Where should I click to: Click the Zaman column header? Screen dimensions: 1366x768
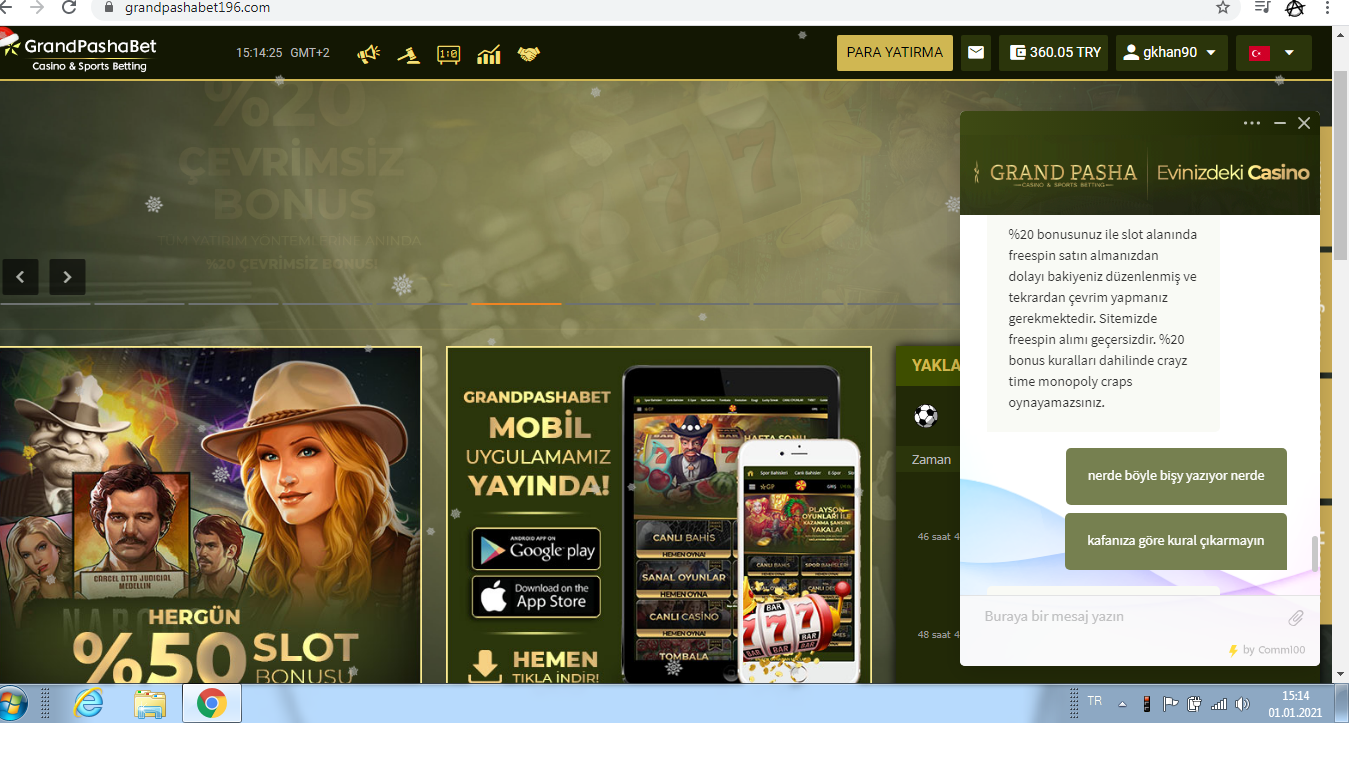pyautogui.click(x=931, y=460)
